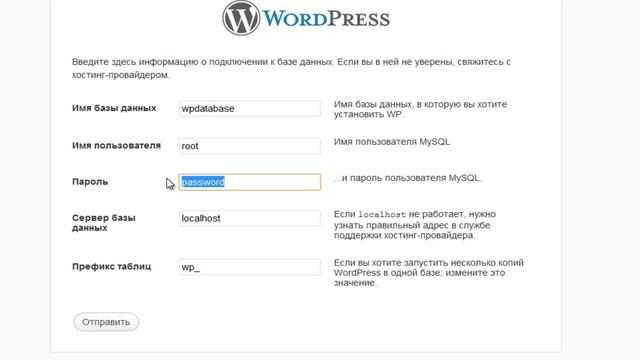Click the label Имя базы данных
The height and width of the screenshot is (360, 640).
click(114, 108)
